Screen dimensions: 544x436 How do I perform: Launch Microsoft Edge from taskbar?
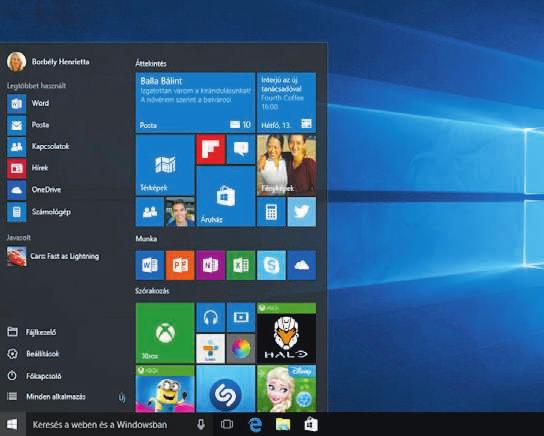point(255,424)
